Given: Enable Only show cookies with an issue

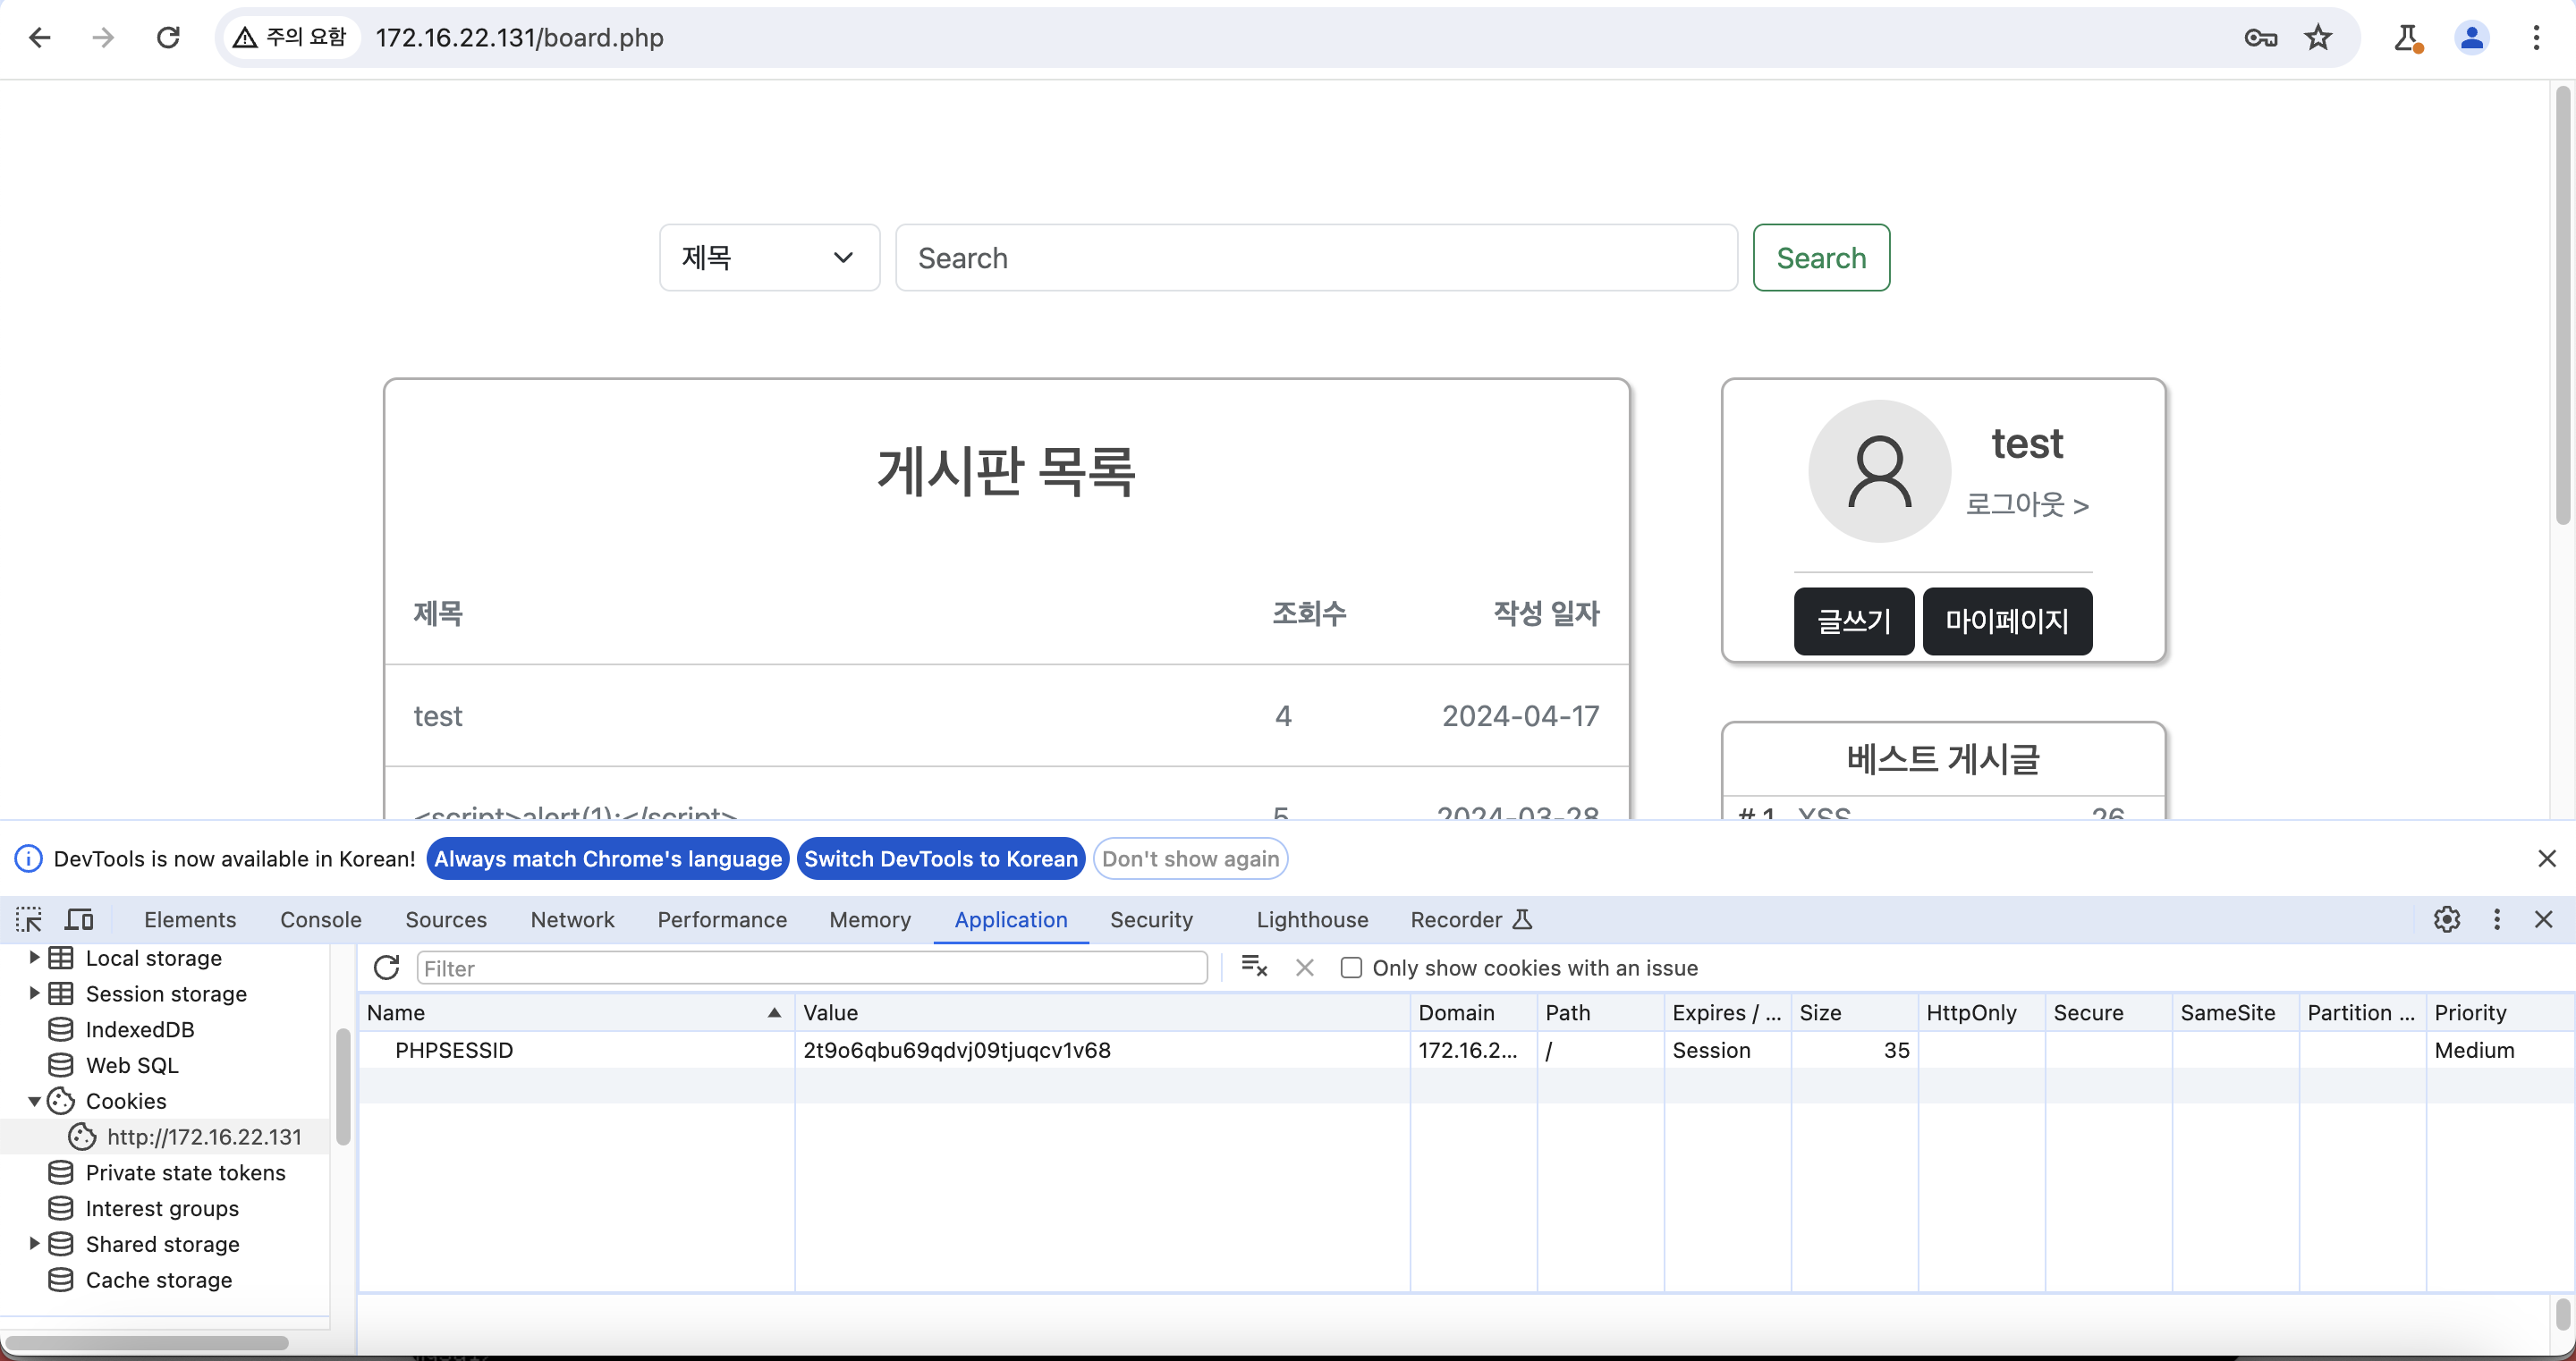Looking at the screenshot, I should point(1350,967).
